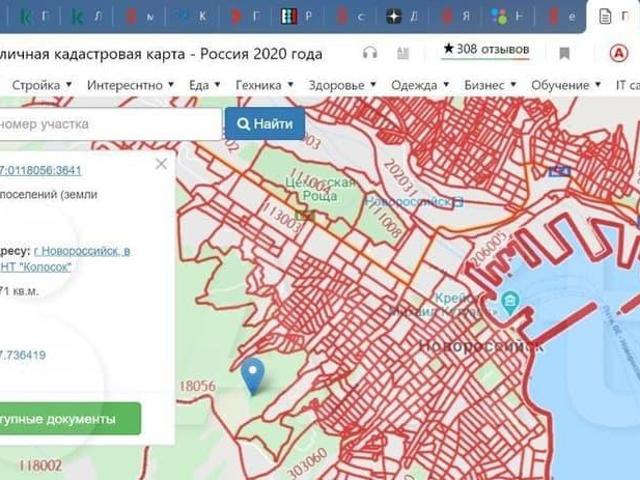Click the green доступные документы button
Screen dimensions: 640x480
coord(70,419)
